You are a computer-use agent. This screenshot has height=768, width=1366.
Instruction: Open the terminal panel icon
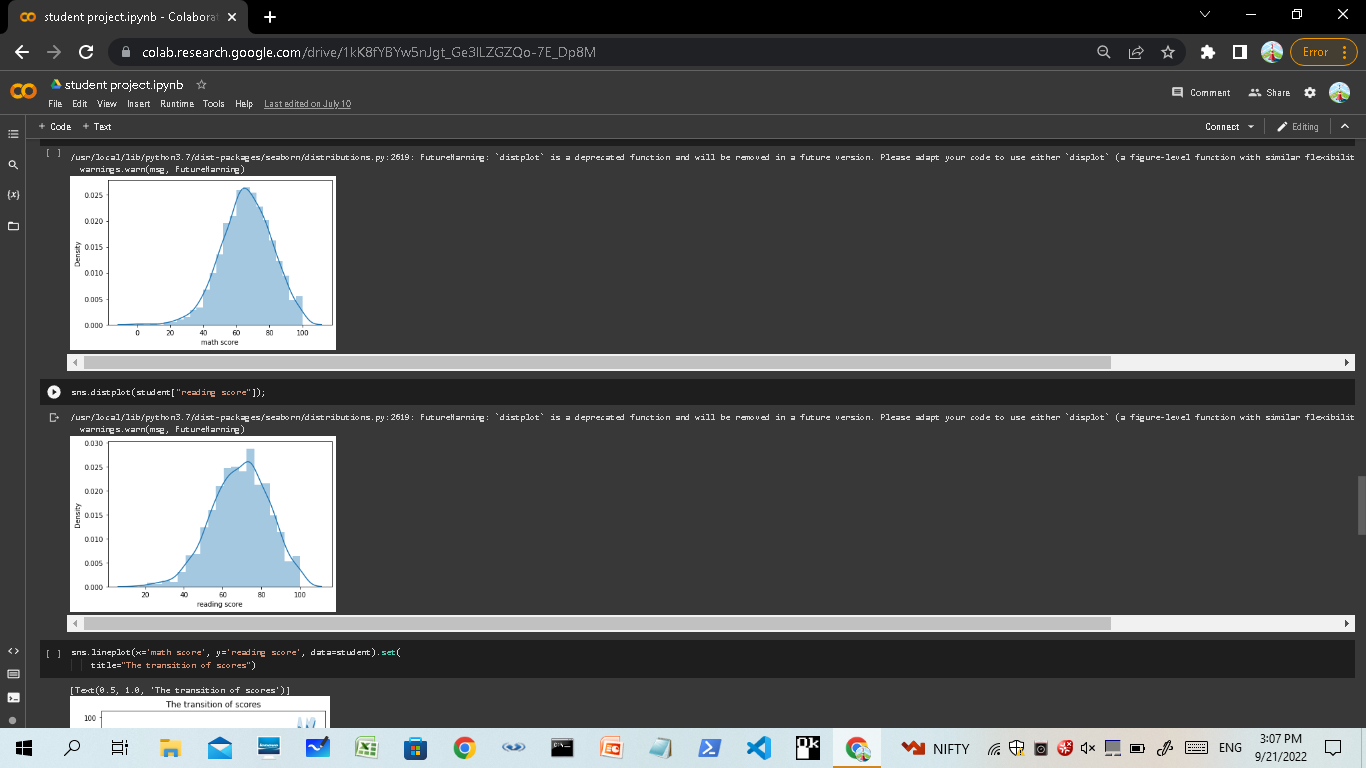13,697
